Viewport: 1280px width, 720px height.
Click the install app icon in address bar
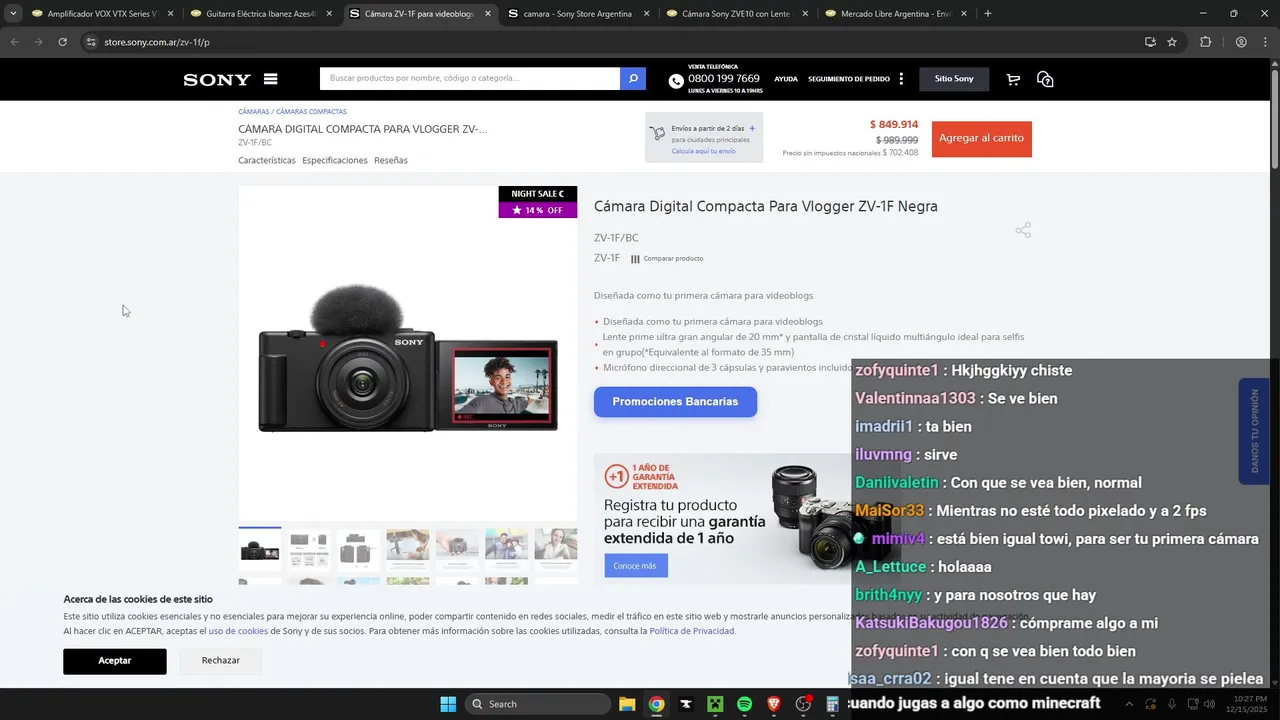(1150, 42)
